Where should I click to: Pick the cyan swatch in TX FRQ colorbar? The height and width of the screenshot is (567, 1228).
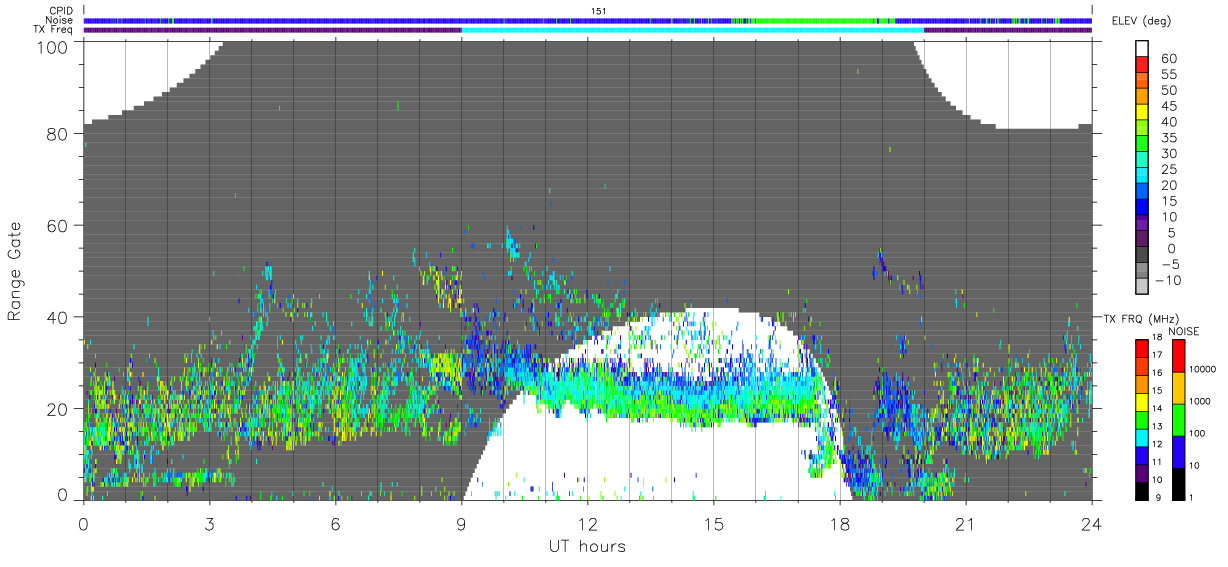coord(1143,437)
